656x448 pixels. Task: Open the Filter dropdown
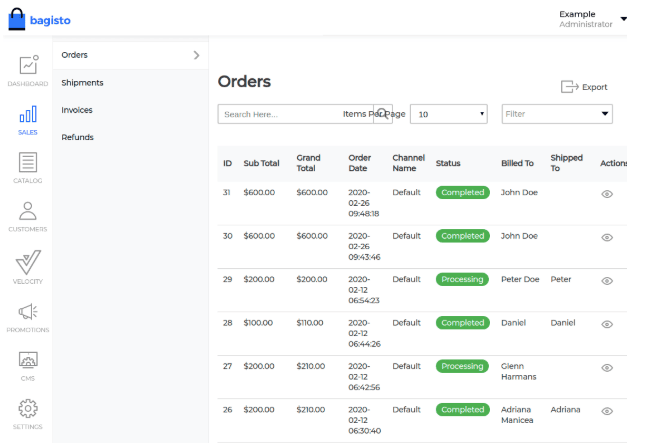557,114
